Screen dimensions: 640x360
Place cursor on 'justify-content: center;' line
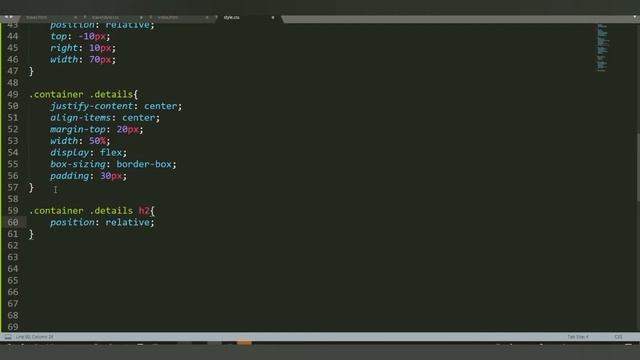[116, 106]
